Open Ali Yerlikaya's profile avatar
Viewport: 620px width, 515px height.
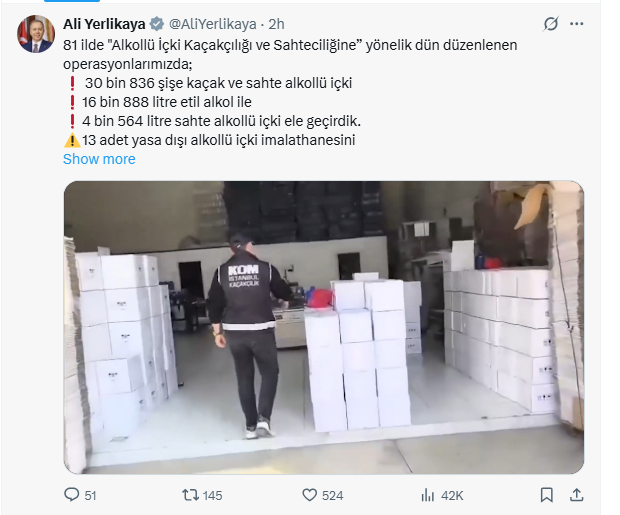(36, 34)
